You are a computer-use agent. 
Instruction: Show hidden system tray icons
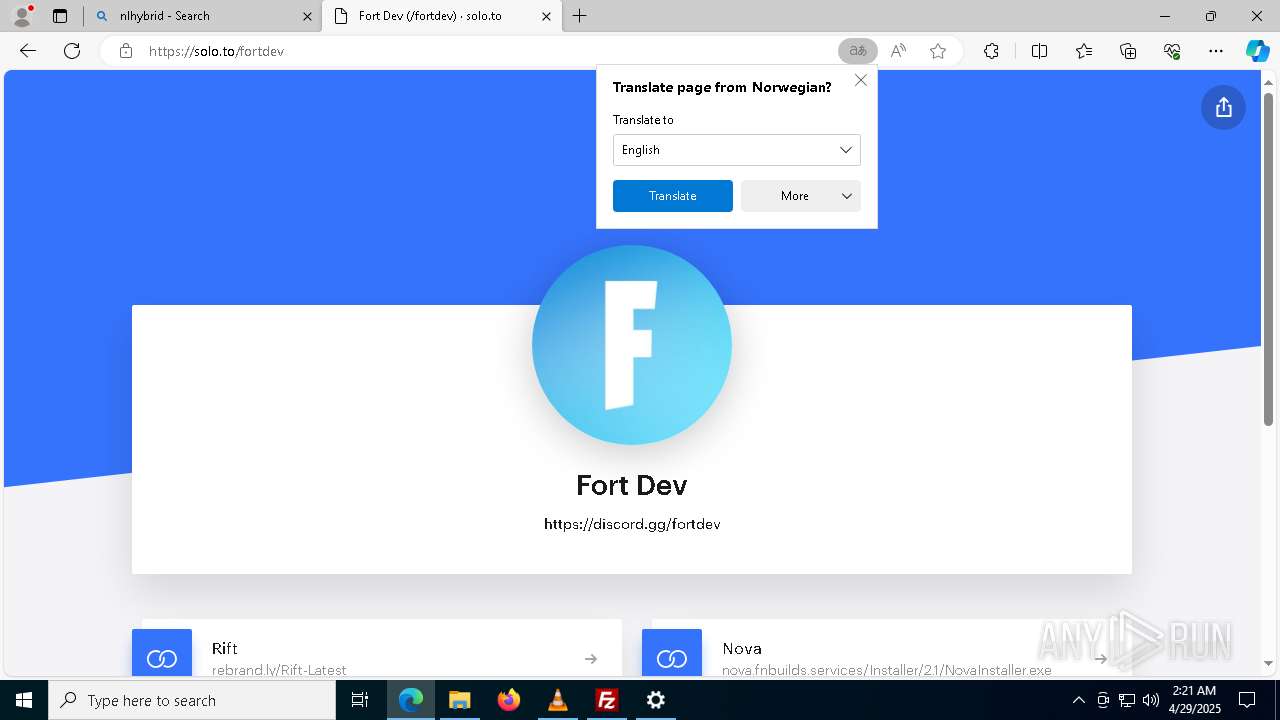1078,700
